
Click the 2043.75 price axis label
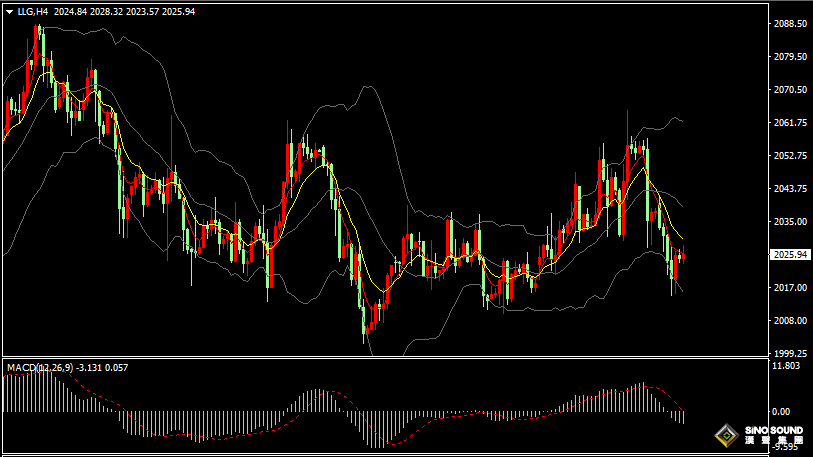pos(791,189)
